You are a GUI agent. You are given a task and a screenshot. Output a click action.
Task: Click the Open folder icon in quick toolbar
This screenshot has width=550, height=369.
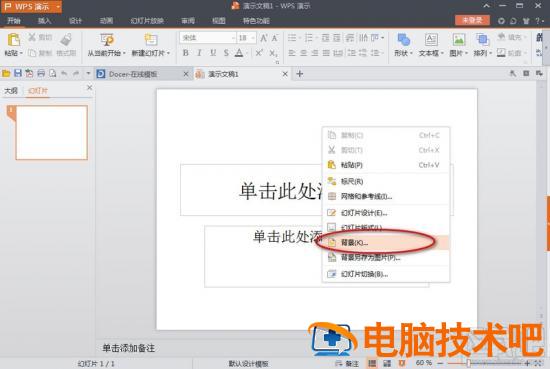(6, 74)
